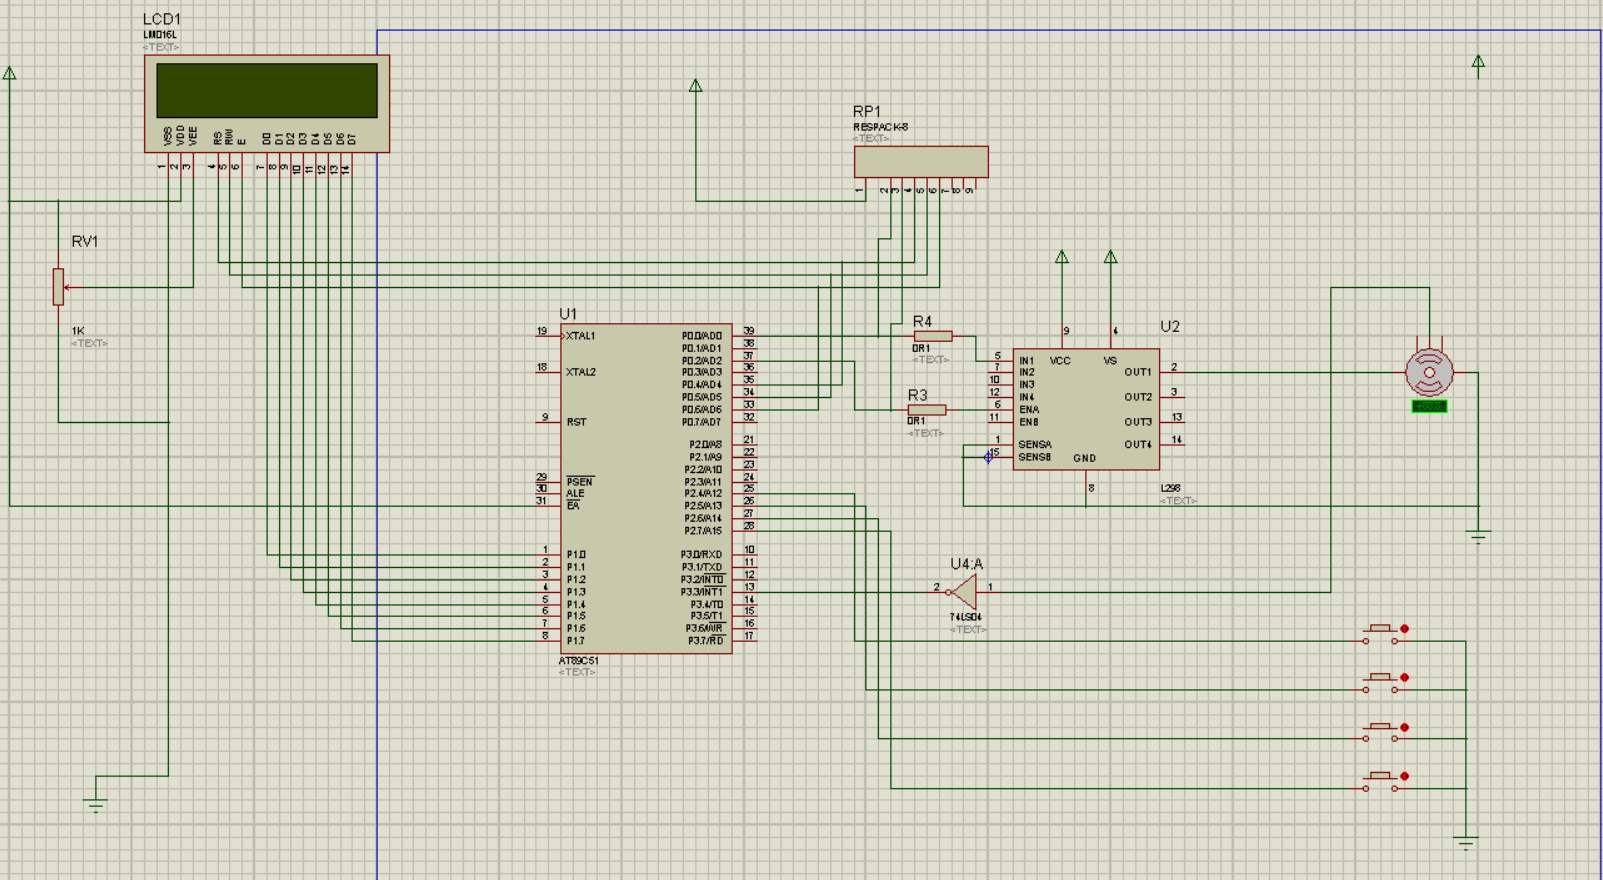Click the OUT1 pin label on U2
Image resolution: width=1603 pixels, height=880 pixels.
[x=1138, y=372]
